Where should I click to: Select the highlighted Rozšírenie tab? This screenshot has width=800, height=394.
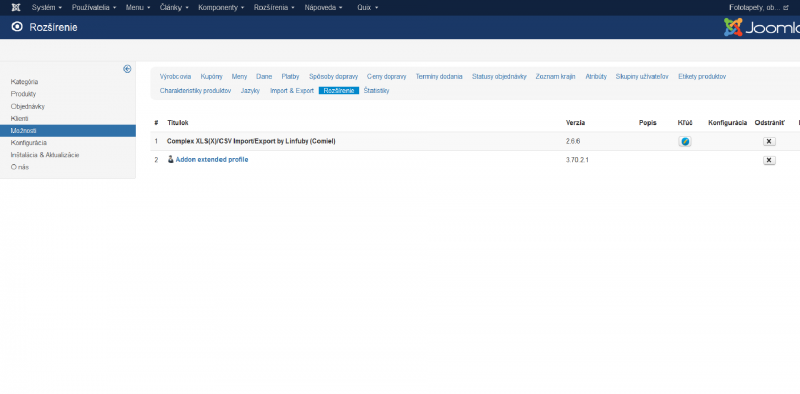339,90
